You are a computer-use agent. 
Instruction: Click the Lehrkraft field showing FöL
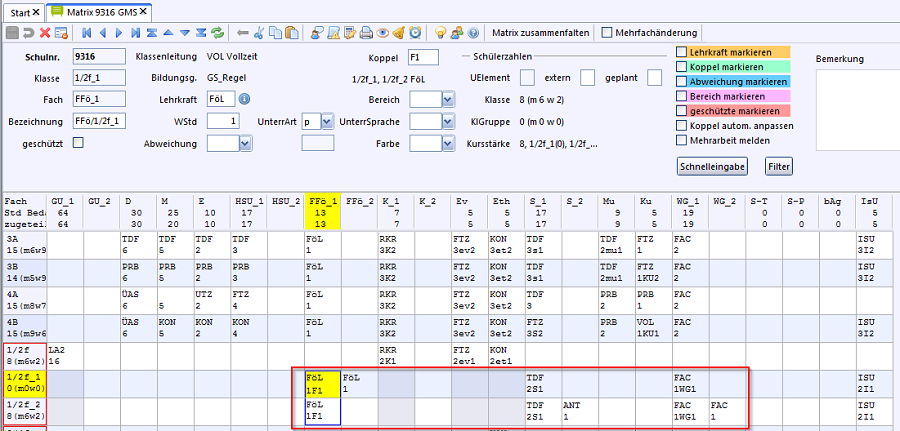click(221, 99)
